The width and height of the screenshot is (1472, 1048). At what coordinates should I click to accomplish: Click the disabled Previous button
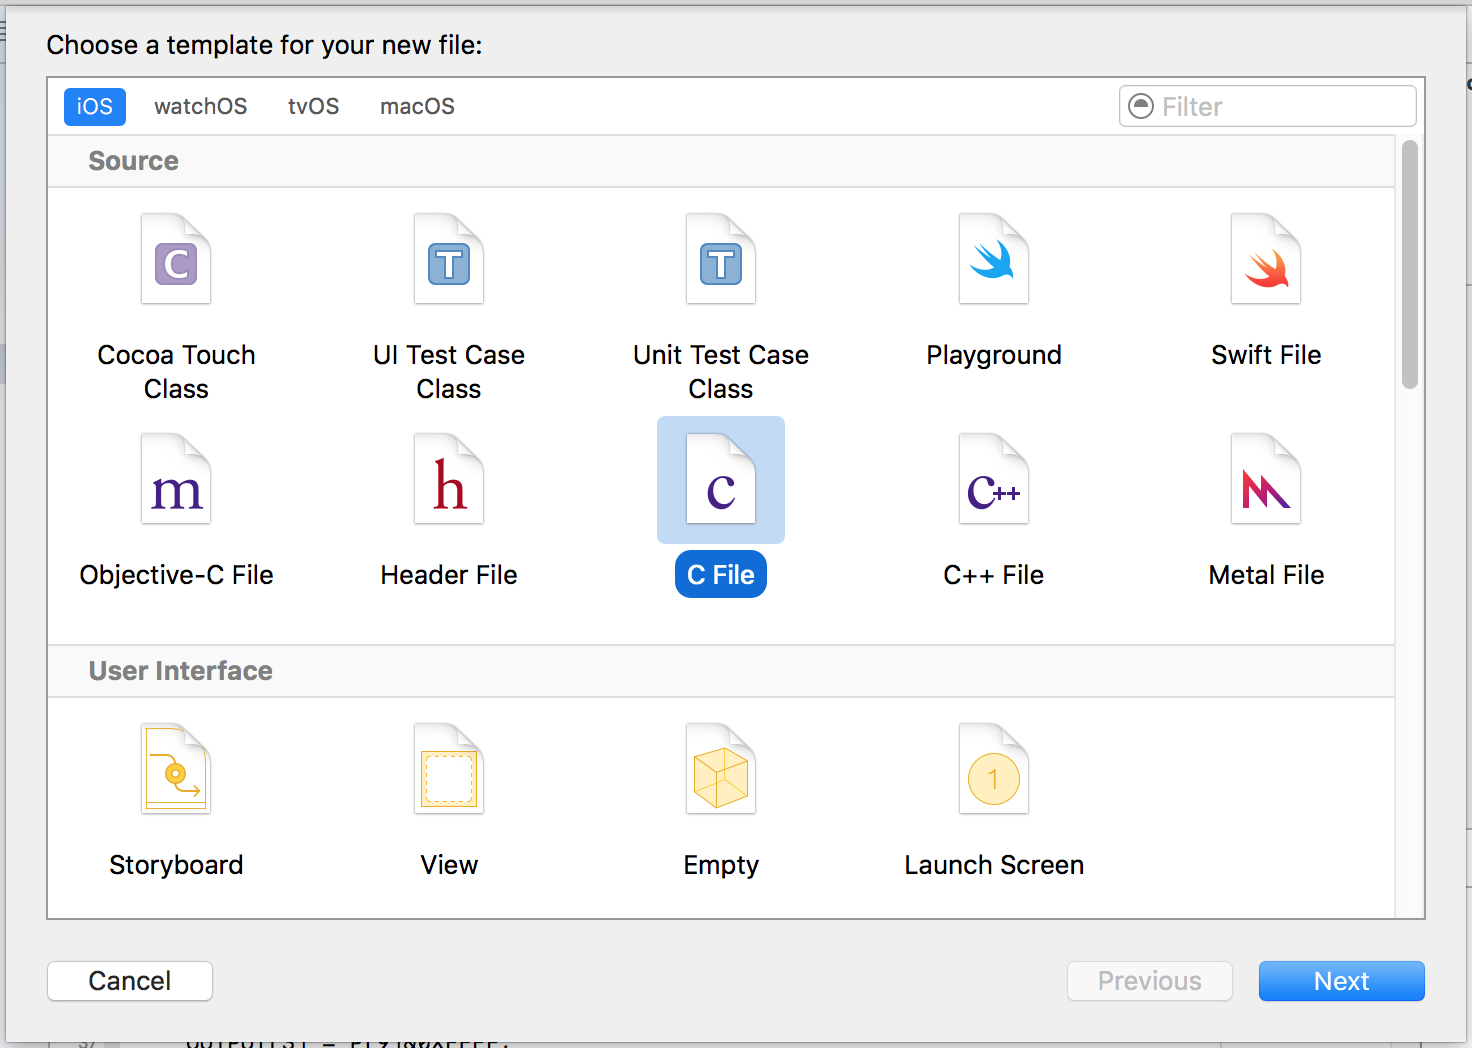pyautogui.click(x=1150, y=981)
